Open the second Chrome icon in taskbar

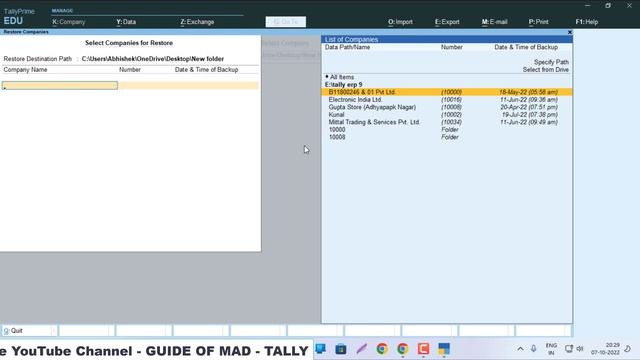click(403, 349)
